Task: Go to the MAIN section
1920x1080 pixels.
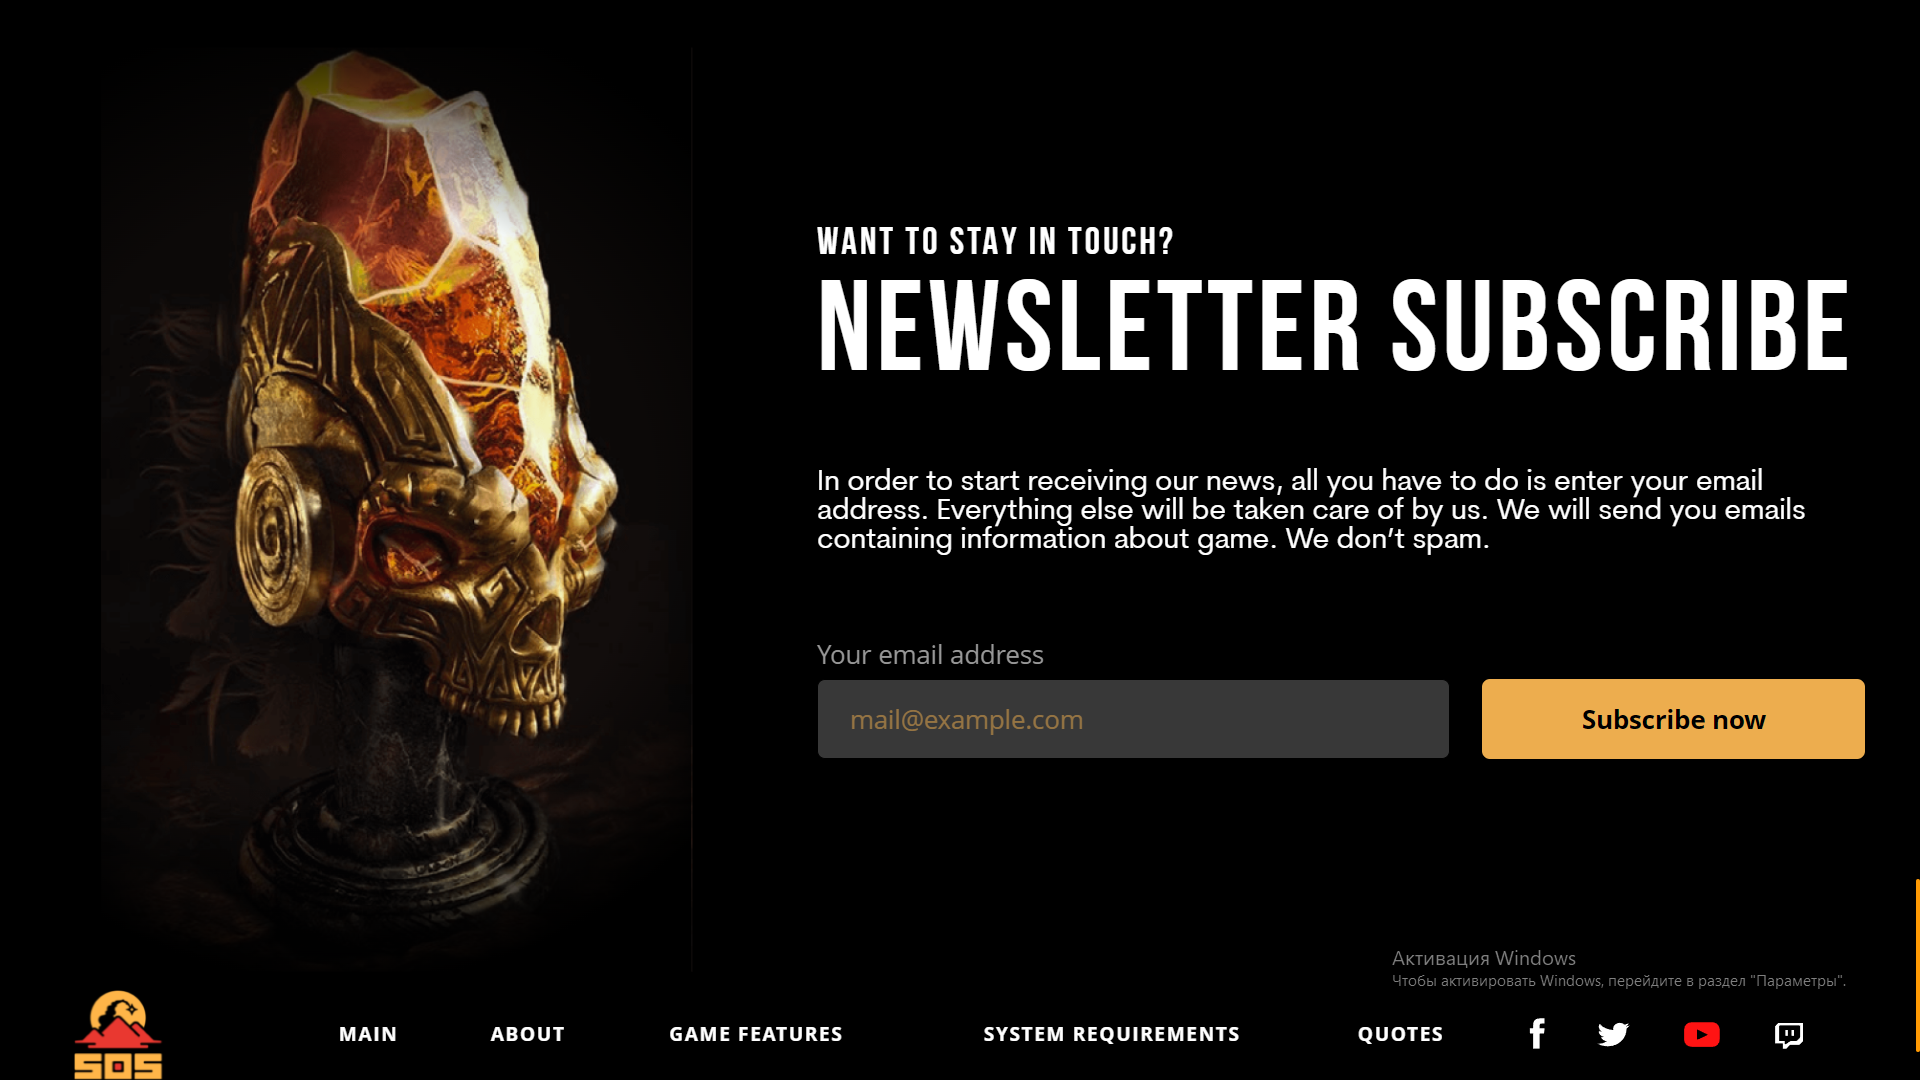Action: 368,1034
